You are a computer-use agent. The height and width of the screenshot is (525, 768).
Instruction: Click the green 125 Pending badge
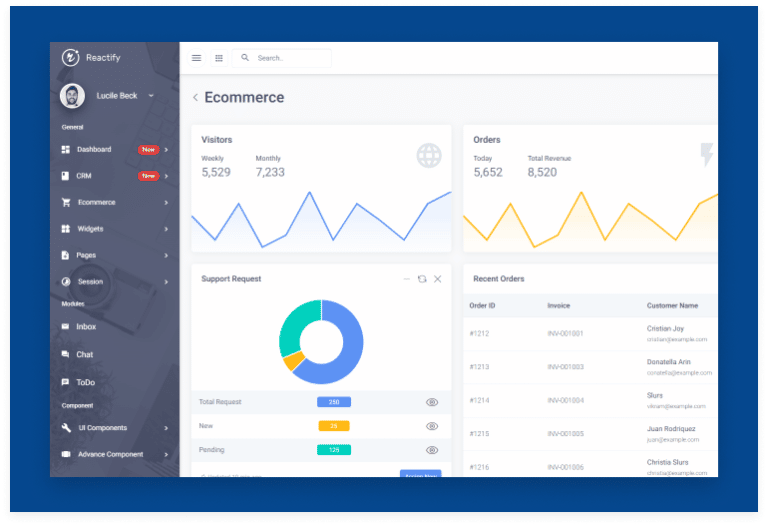334,450
